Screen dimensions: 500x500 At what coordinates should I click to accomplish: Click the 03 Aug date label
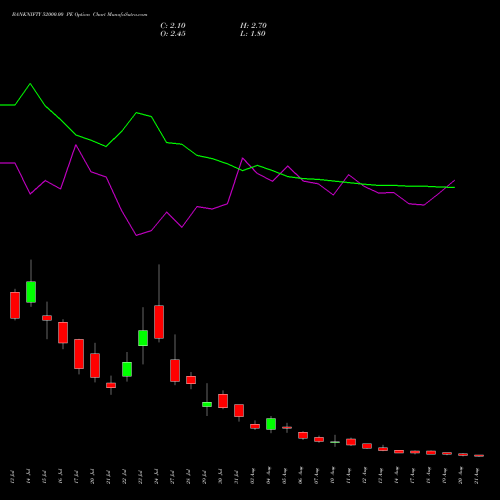(x=253, y=476)
